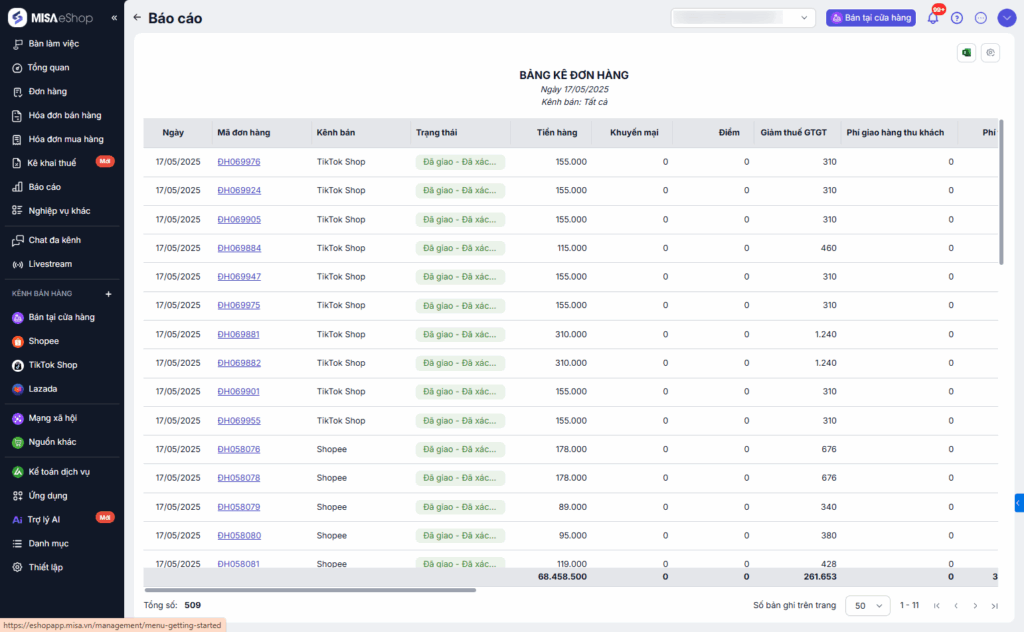This screenshot has height=632, width=1024.
Task: Open the more options ellipsis icon
Action: 981,18
